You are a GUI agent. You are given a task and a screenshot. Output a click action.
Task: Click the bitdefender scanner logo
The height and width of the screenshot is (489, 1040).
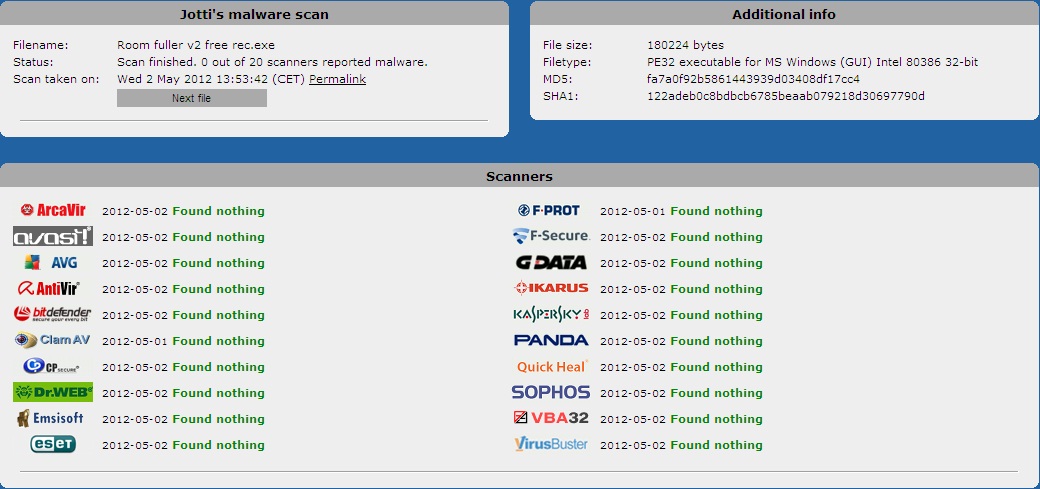tap(52, 314)
